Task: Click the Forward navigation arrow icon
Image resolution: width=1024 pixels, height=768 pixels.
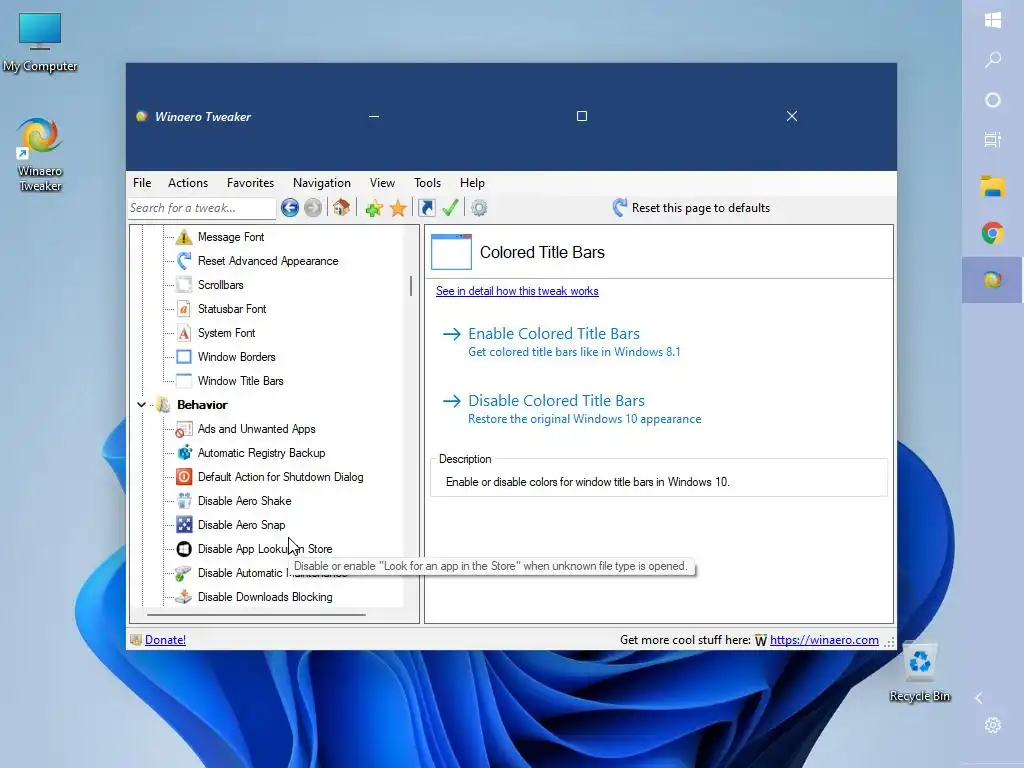Action: tap(313, 208)
